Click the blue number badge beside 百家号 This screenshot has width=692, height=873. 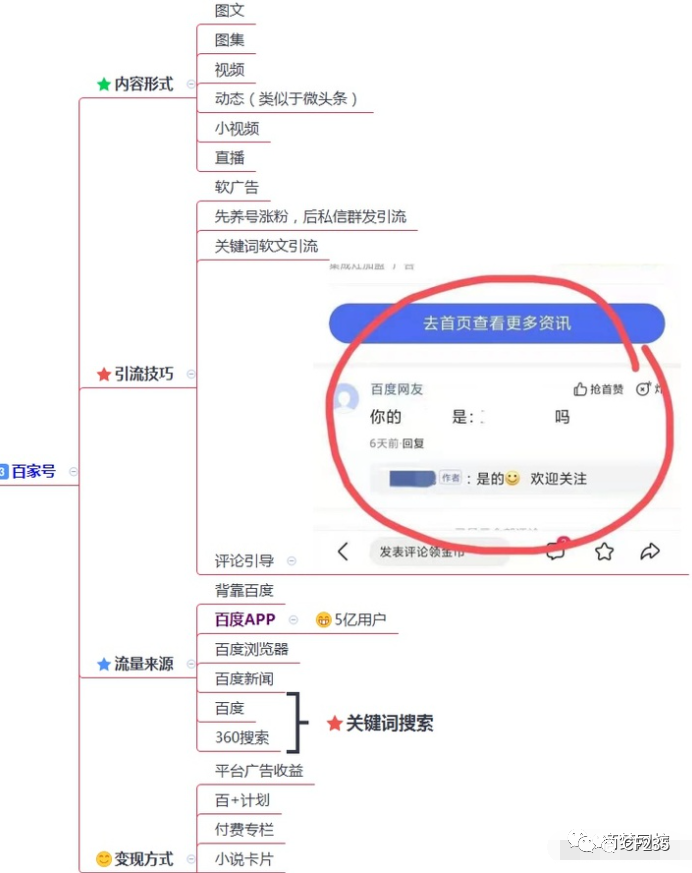click(3, 472)
